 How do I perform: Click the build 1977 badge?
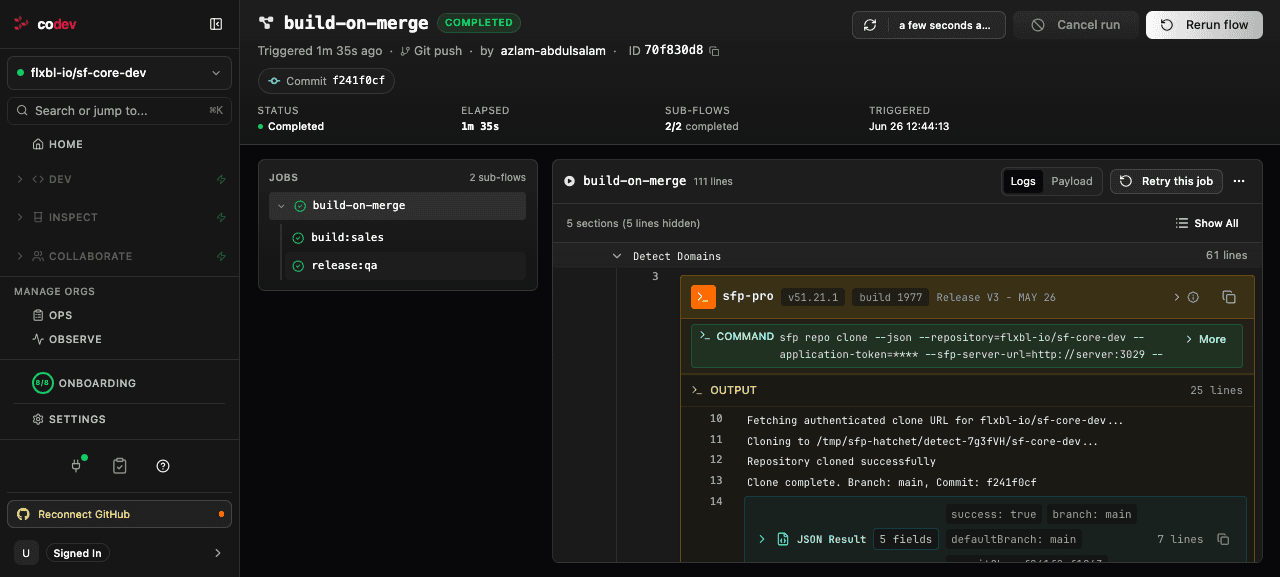tap(890, 297)
